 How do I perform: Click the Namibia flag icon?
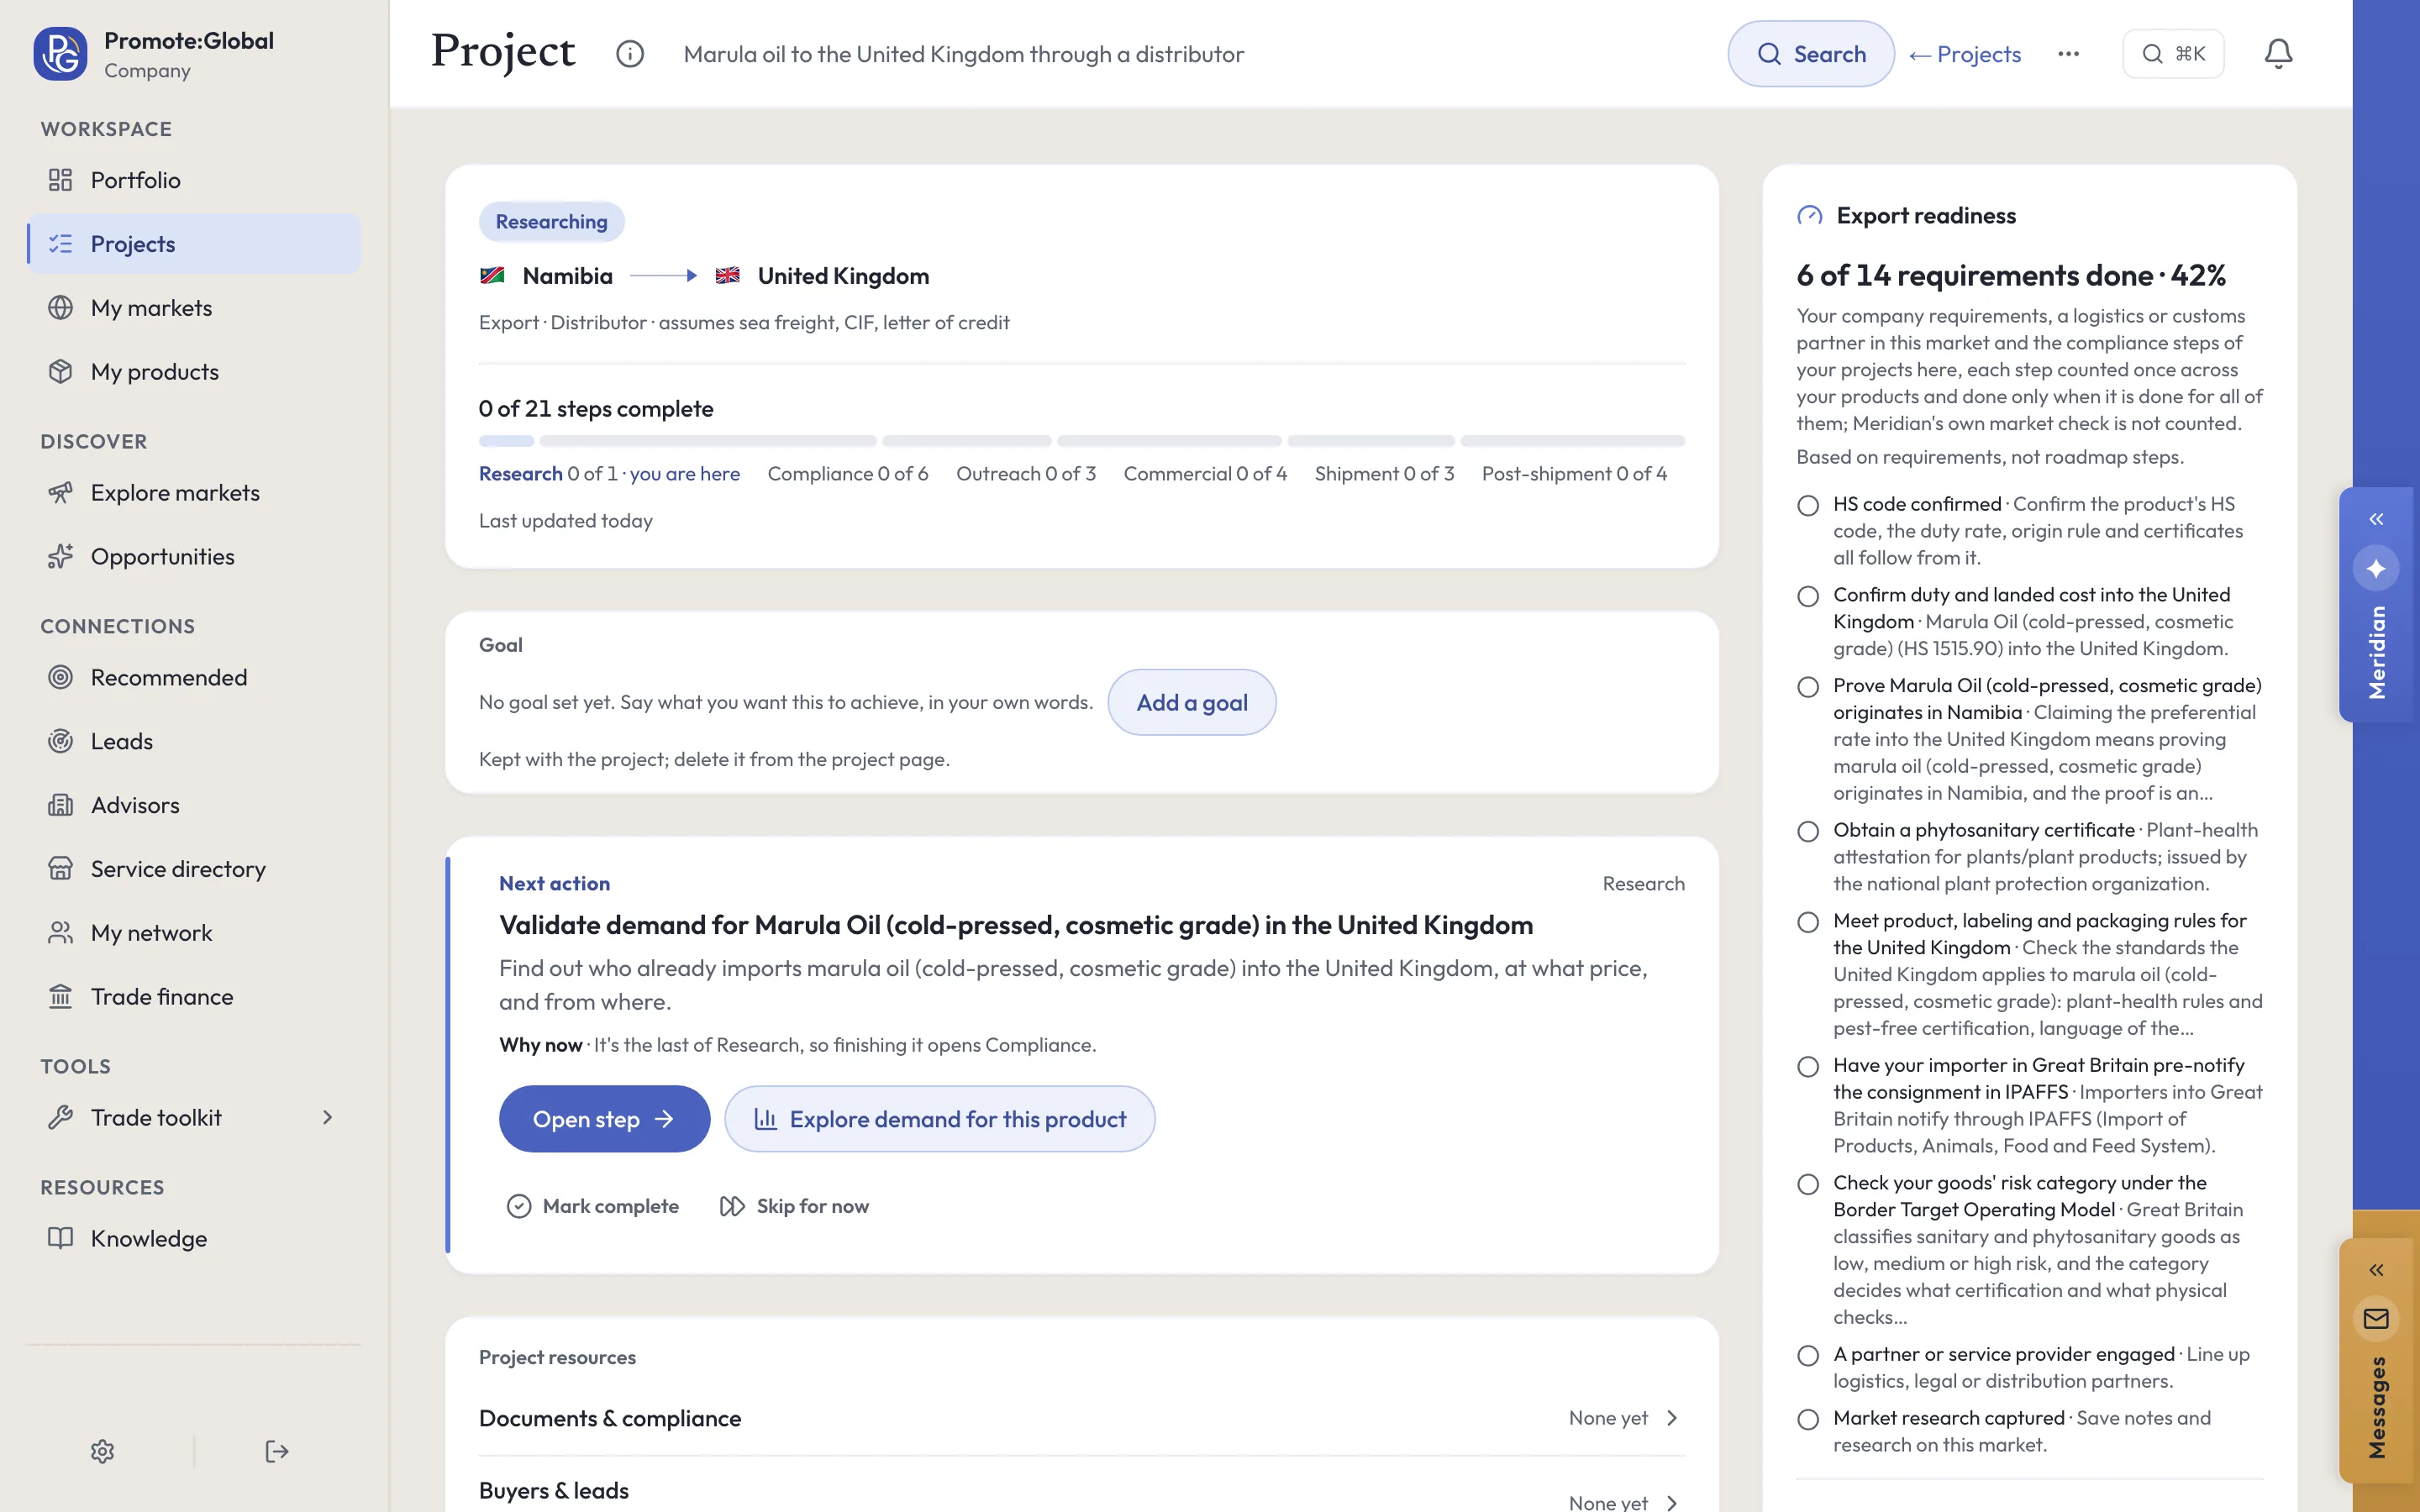click(x=492, y=276)
